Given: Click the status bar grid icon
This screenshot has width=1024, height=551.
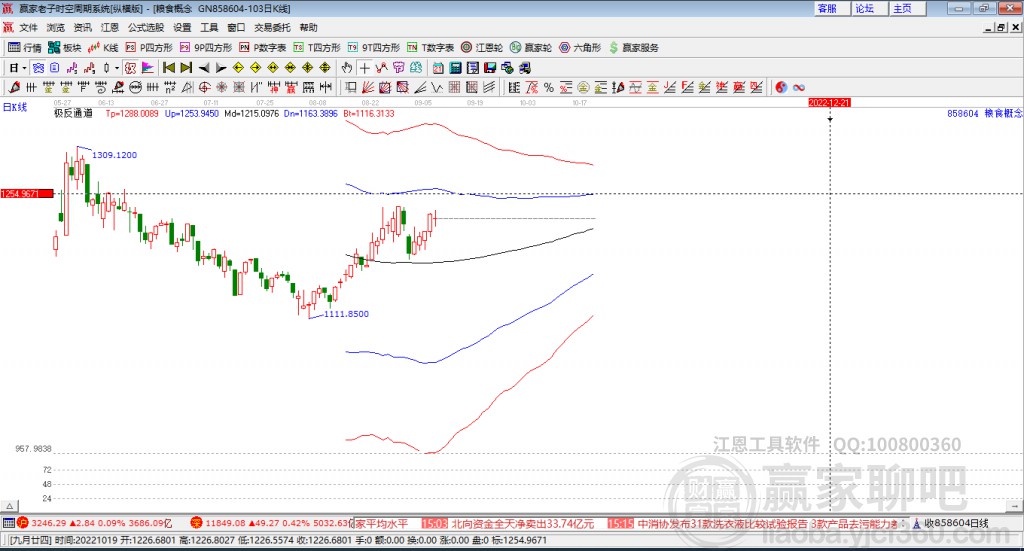Looking at the screenshot, I should coord(8,524).
